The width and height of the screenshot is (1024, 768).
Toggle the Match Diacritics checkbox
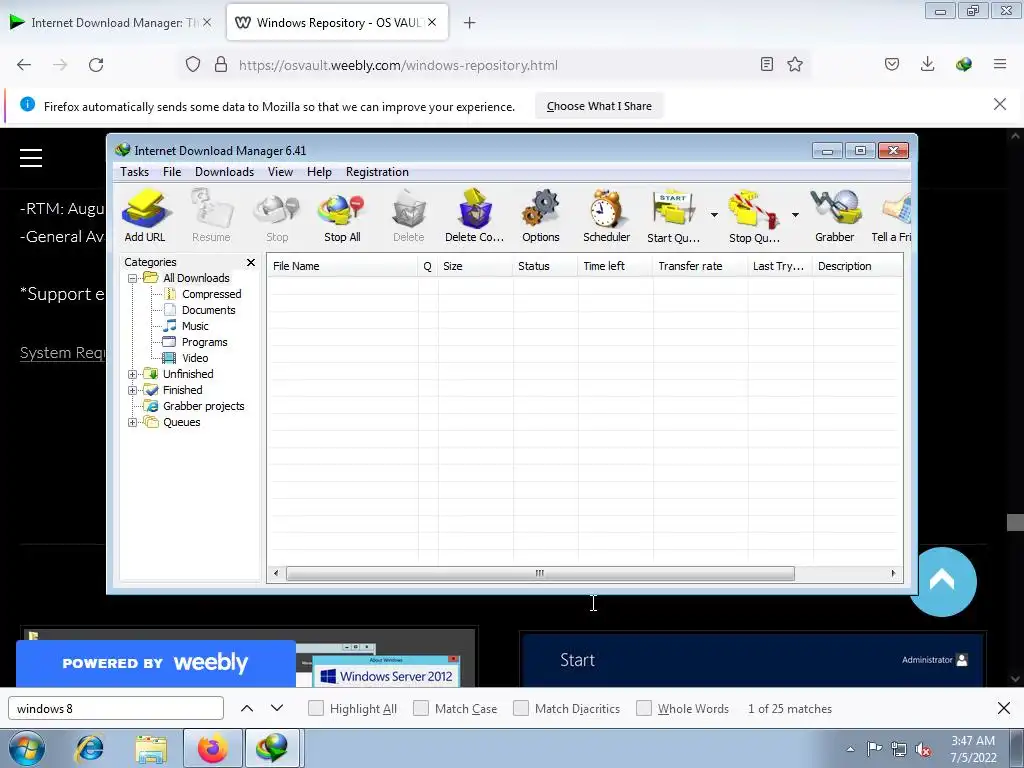(520, 709)
